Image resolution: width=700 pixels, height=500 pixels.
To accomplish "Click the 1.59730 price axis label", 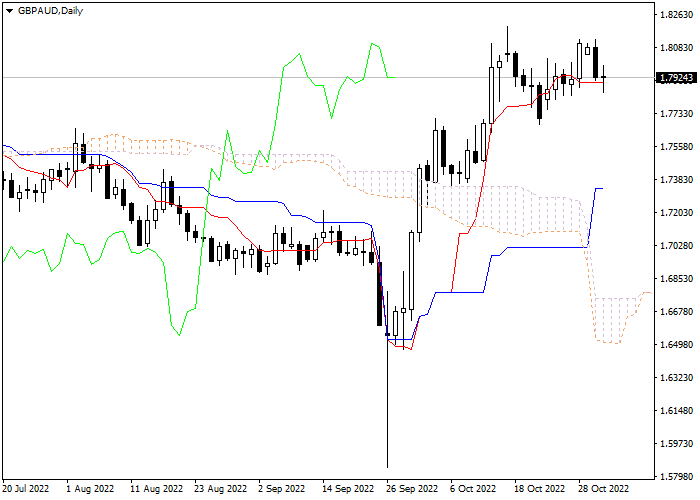I will pyautogui.click(x=676, y=444).
